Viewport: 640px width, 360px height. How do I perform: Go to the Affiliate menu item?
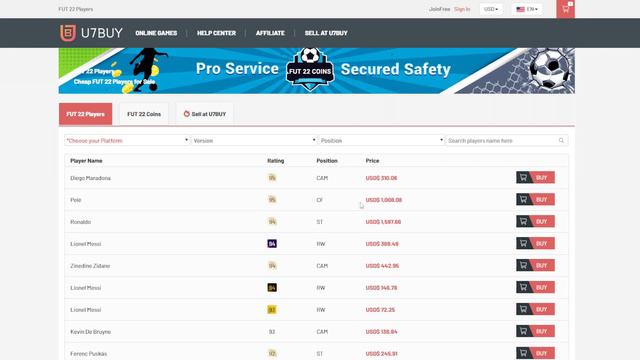point(270,33)
